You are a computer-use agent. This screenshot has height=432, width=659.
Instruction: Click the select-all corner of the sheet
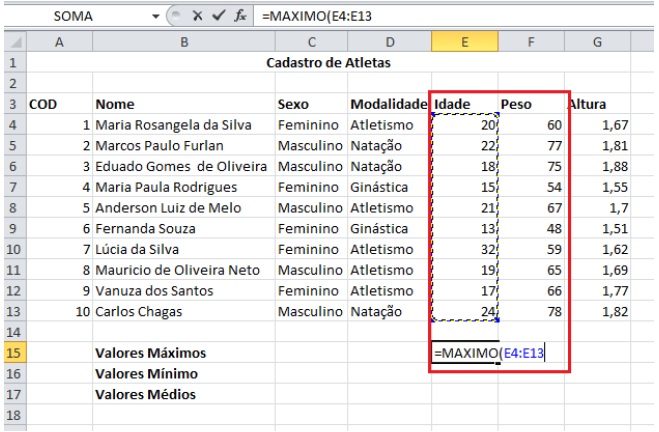click(x=12, y=40)
